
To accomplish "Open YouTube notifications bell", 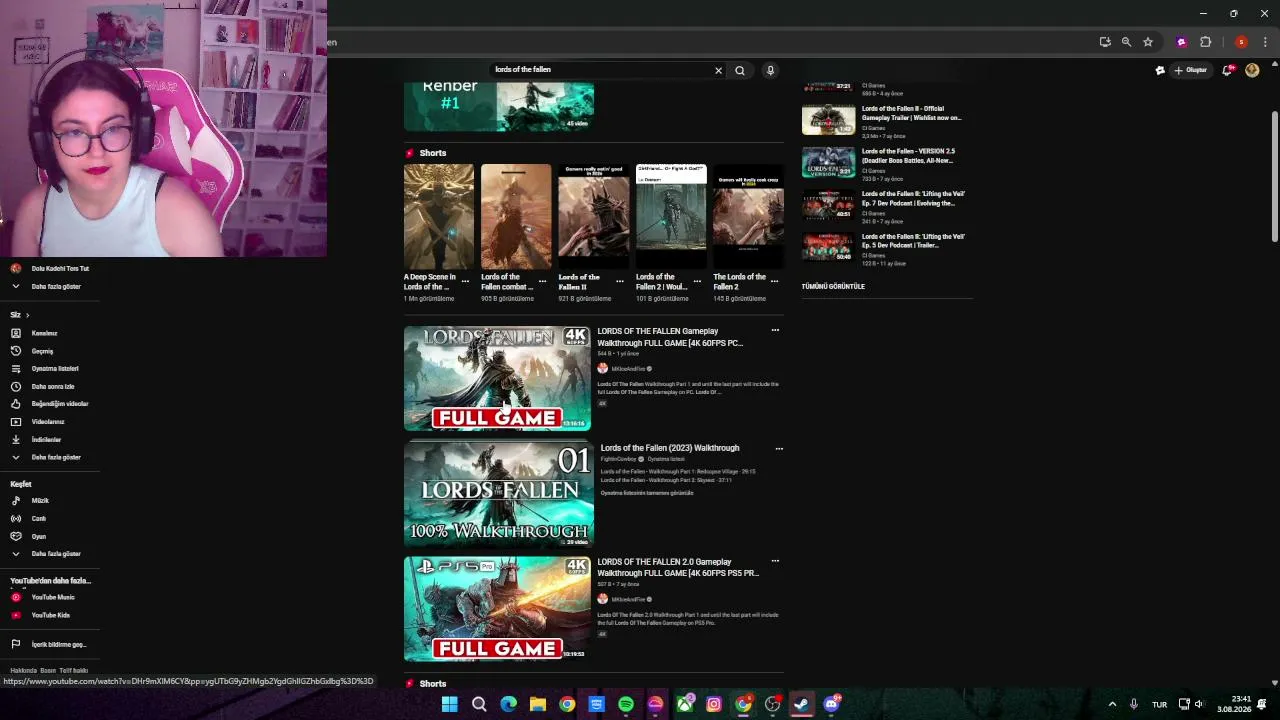I will 1227,70.
